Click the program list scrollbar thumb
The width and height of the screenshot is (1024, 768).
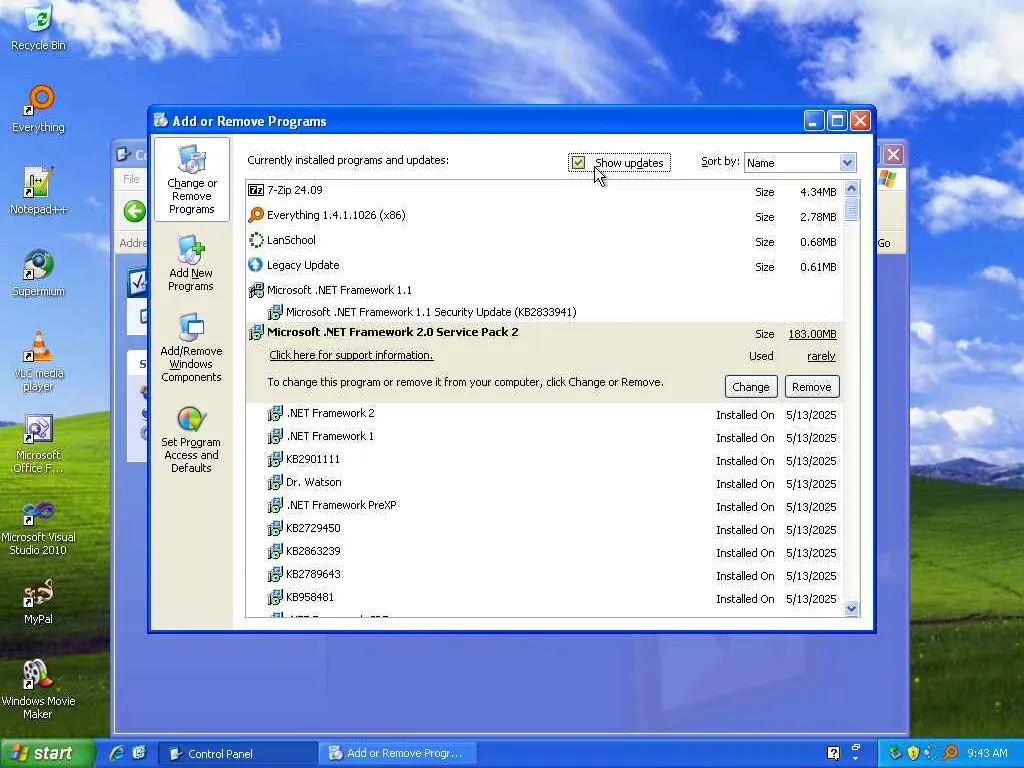[x=851, y=210]
